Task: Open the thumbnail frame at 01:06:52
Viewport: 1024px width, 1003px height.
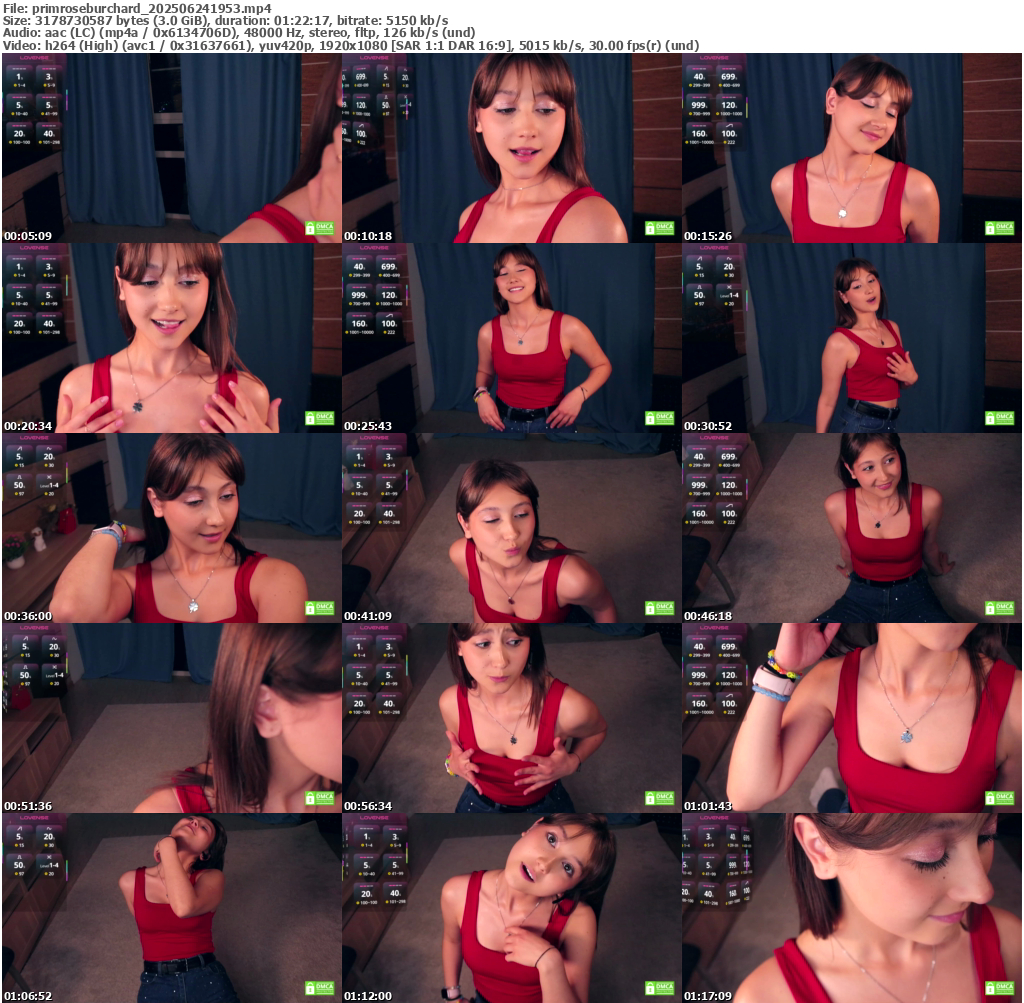Action: click(172, 908)
